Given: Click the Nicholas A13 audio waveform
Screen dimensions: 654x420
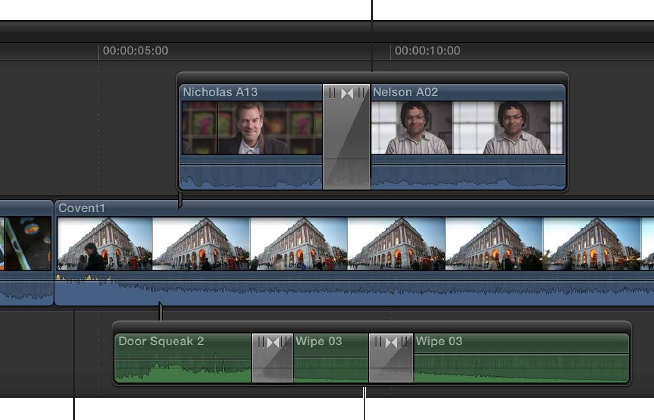Looking at the screenshot, I should pyautogui.click(x=251, y=177).
